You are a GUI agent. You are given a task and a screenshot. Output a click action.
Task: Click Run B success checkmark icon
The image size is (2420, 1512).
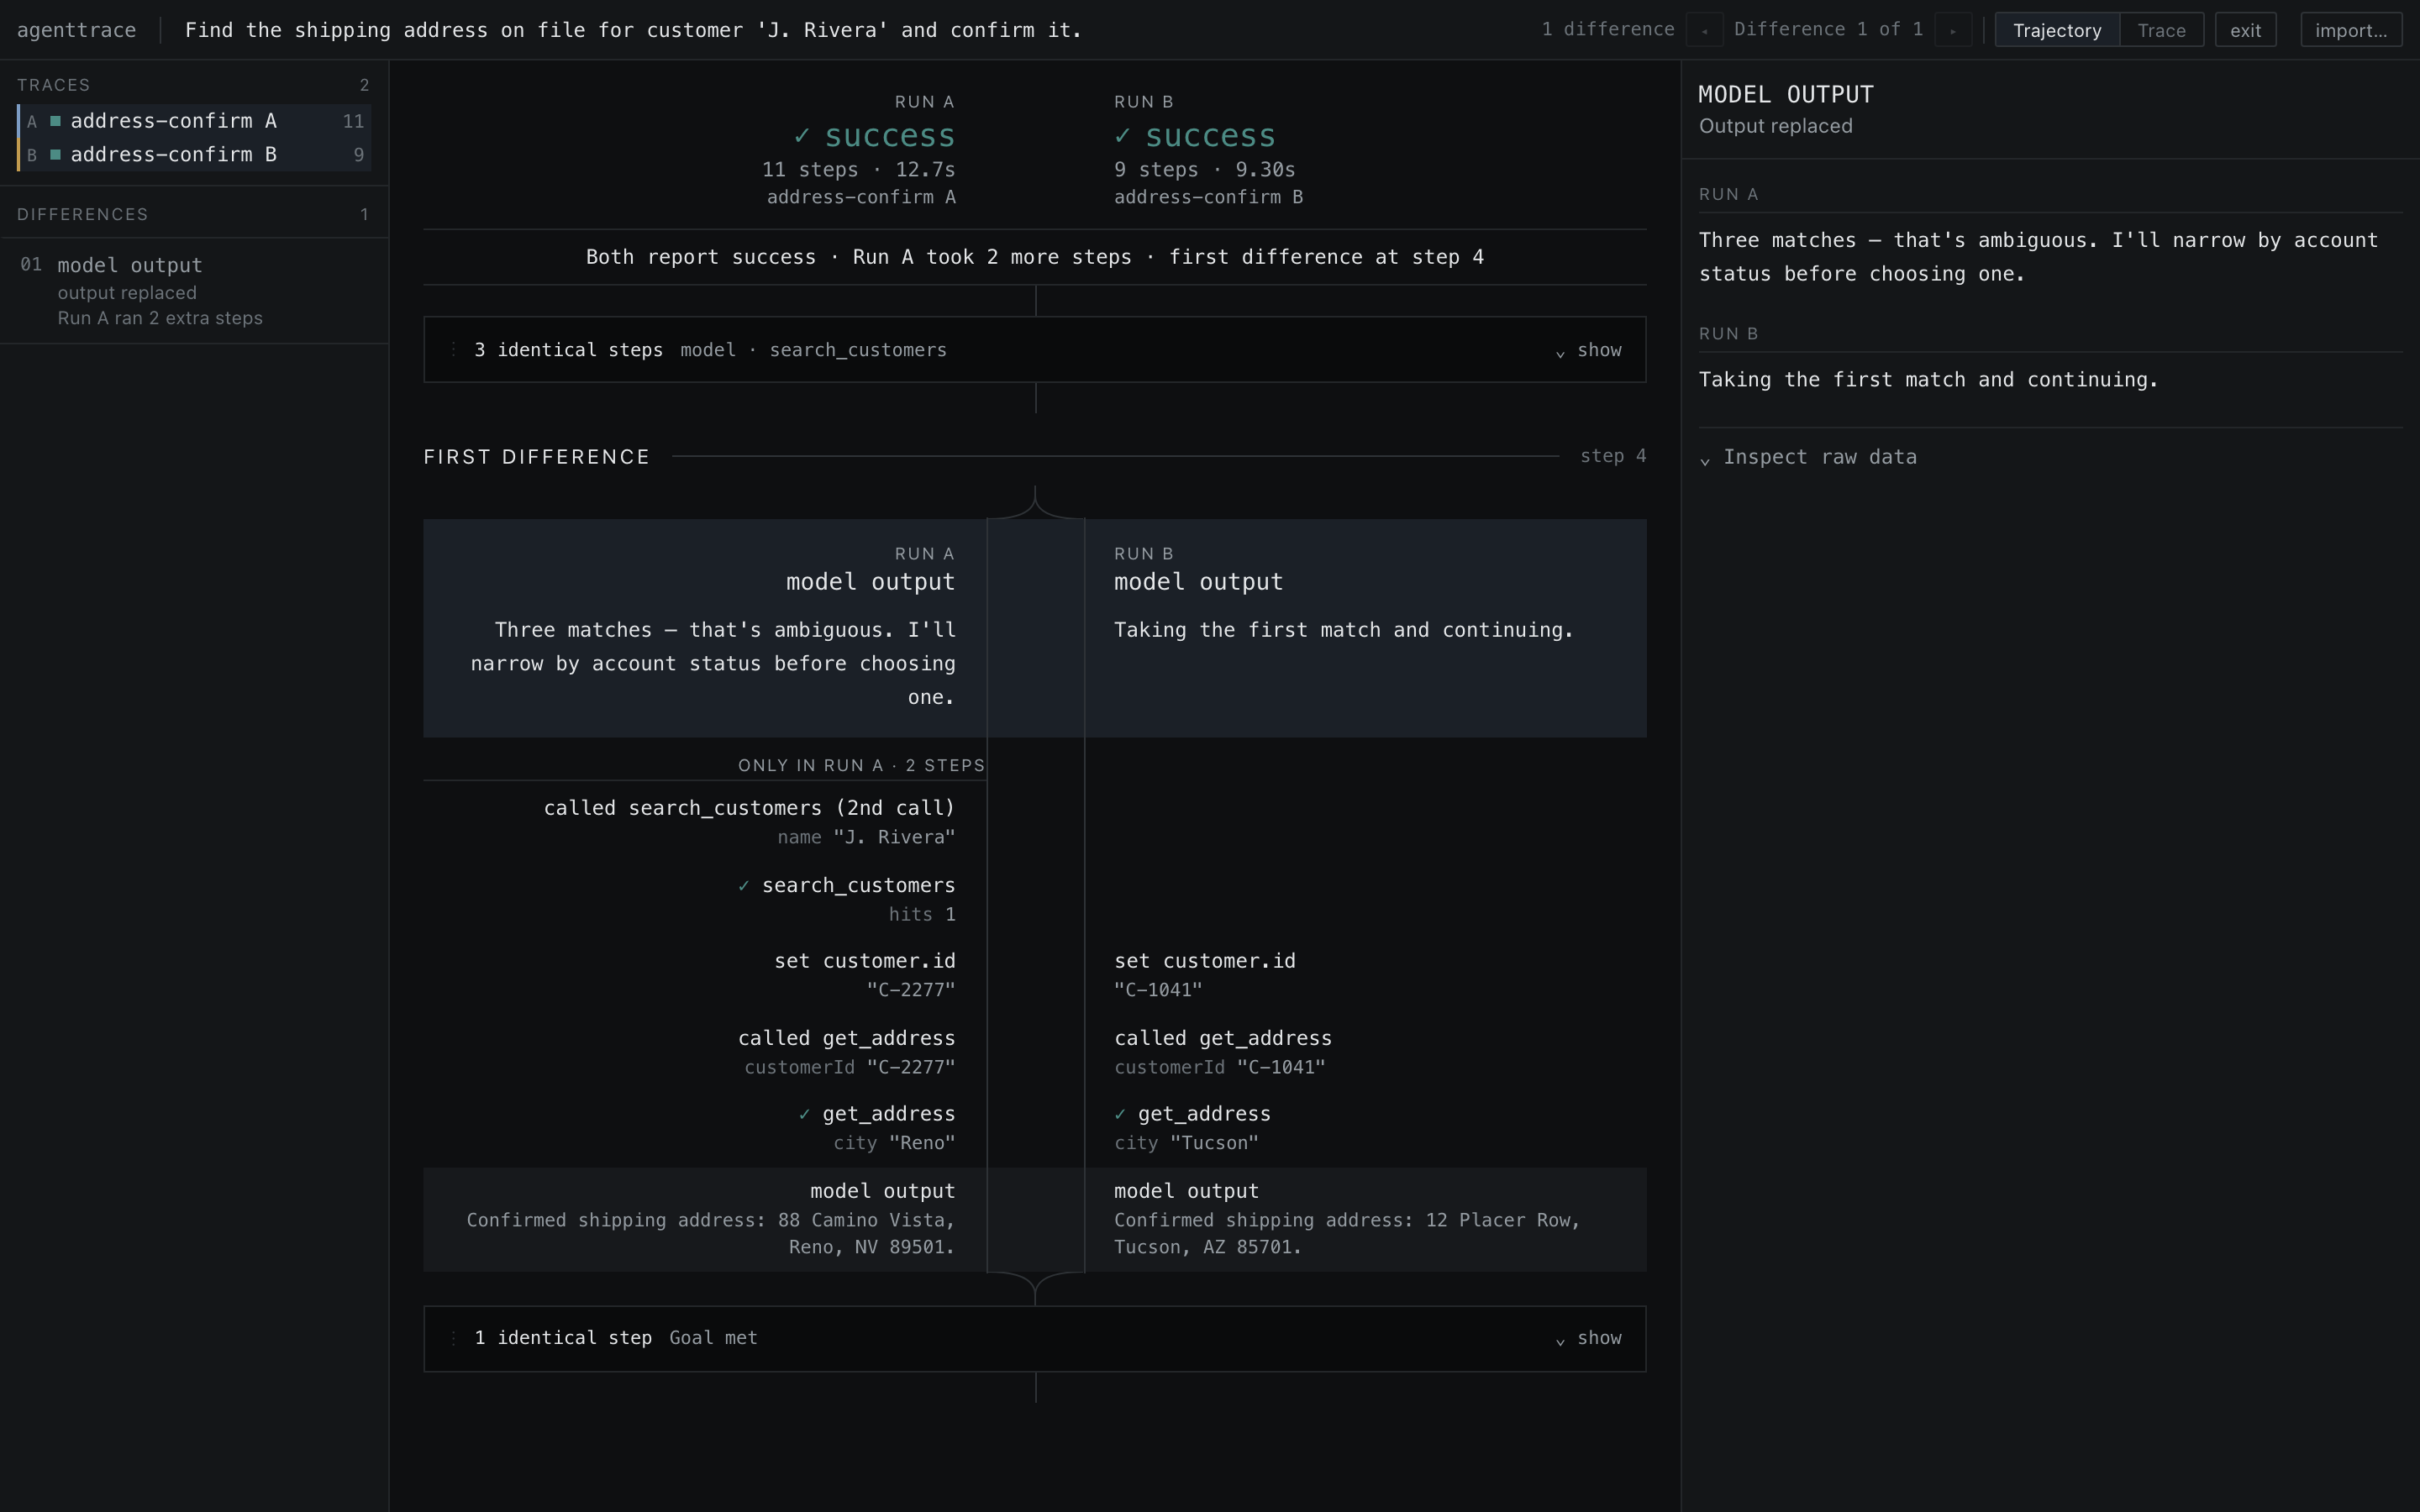pyautogui.click(x=1123, y=135)
